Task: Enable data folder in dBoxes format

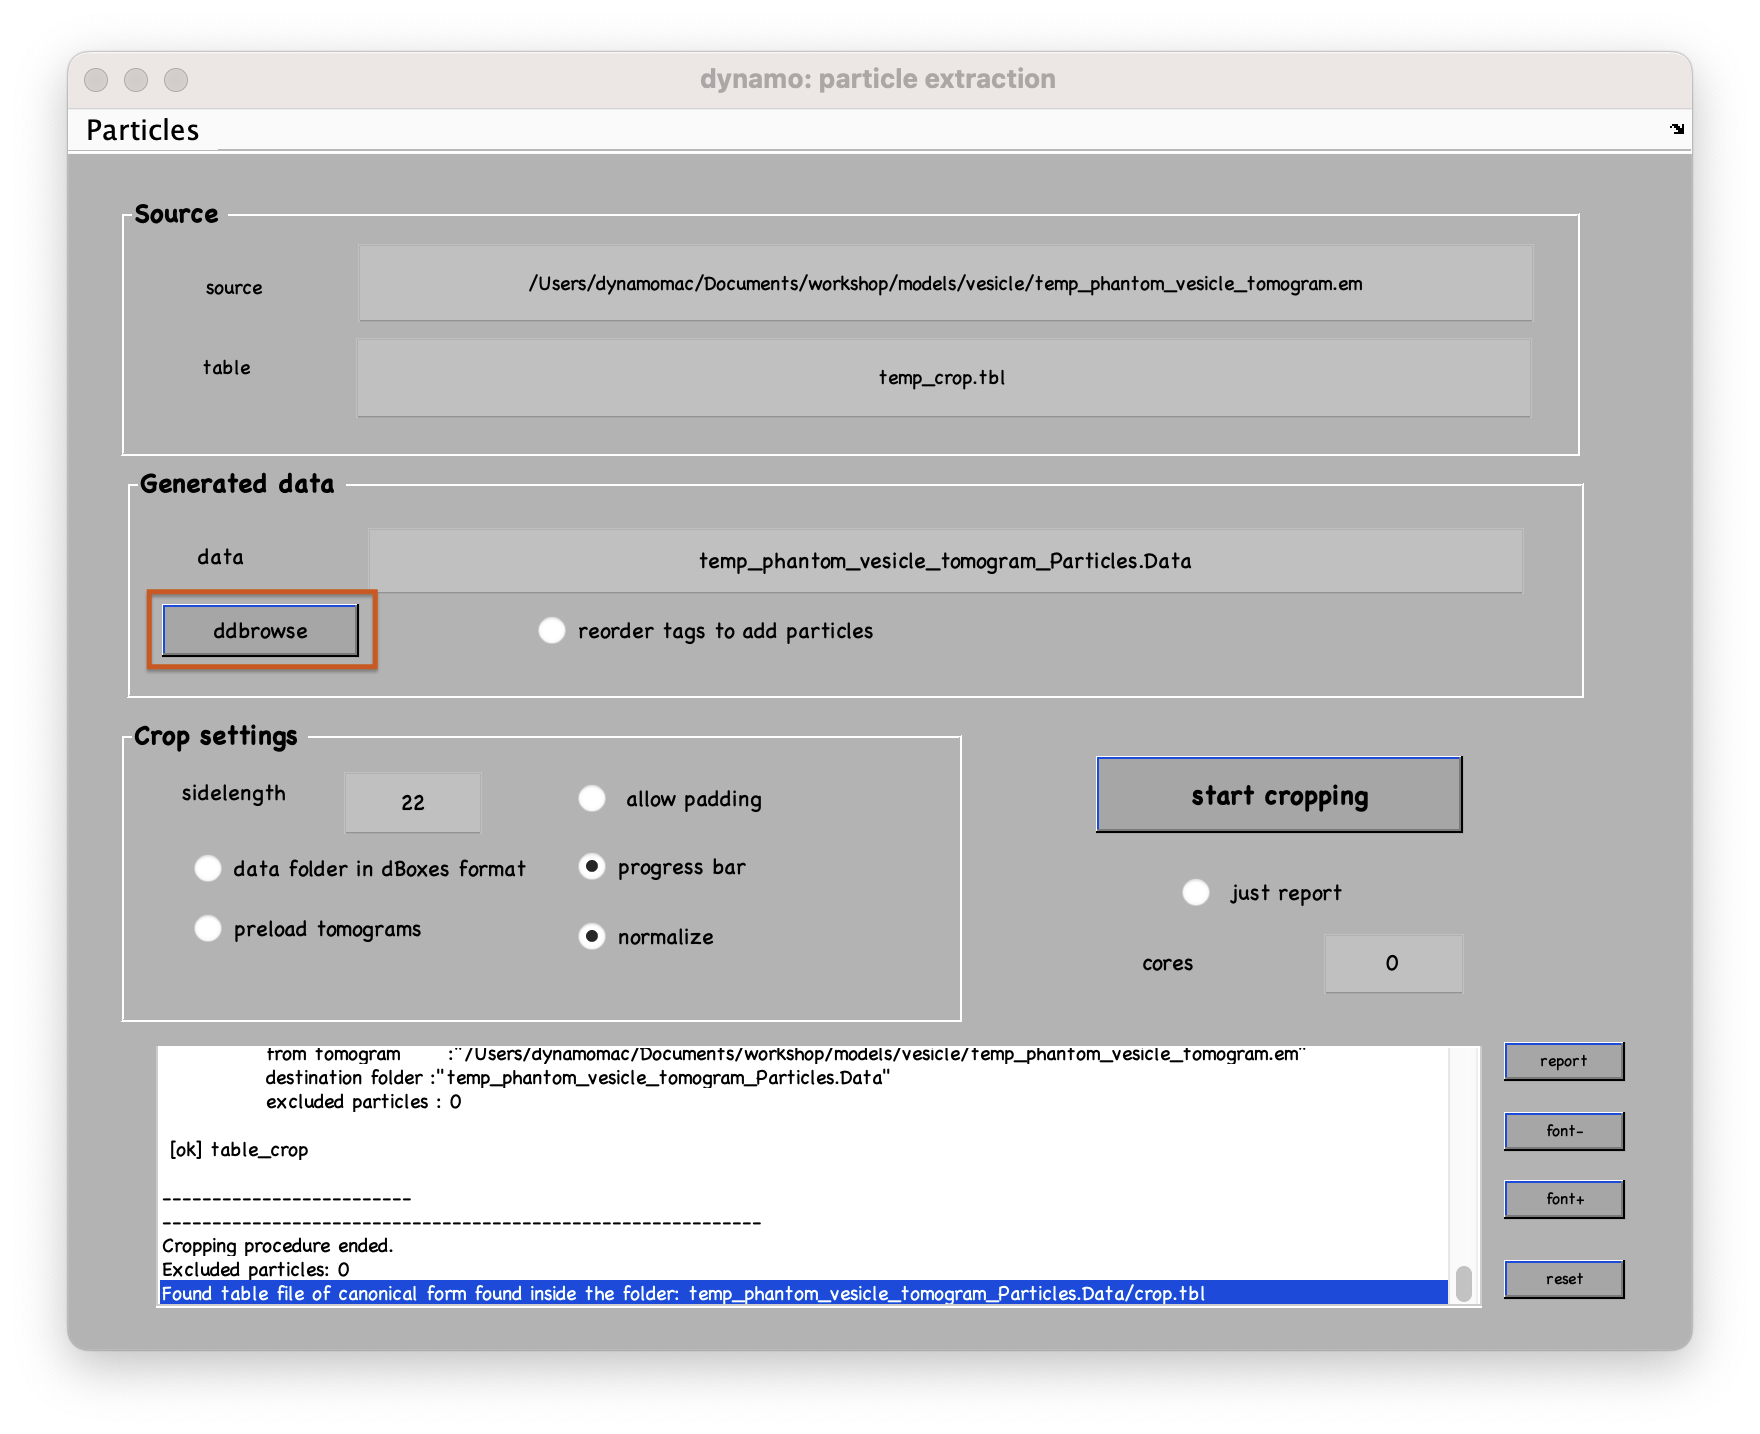Action: [x=208, y=869]
